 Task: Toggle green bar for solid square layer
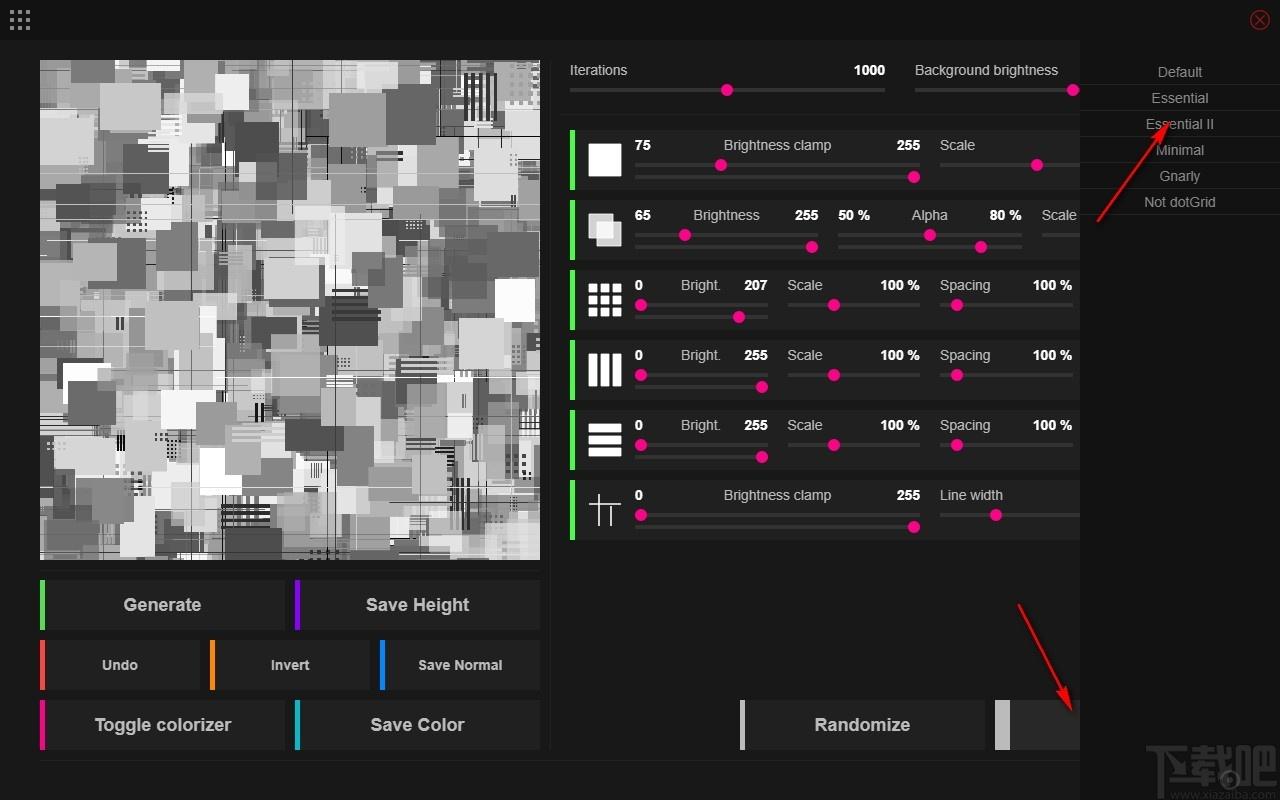[572, 160]
